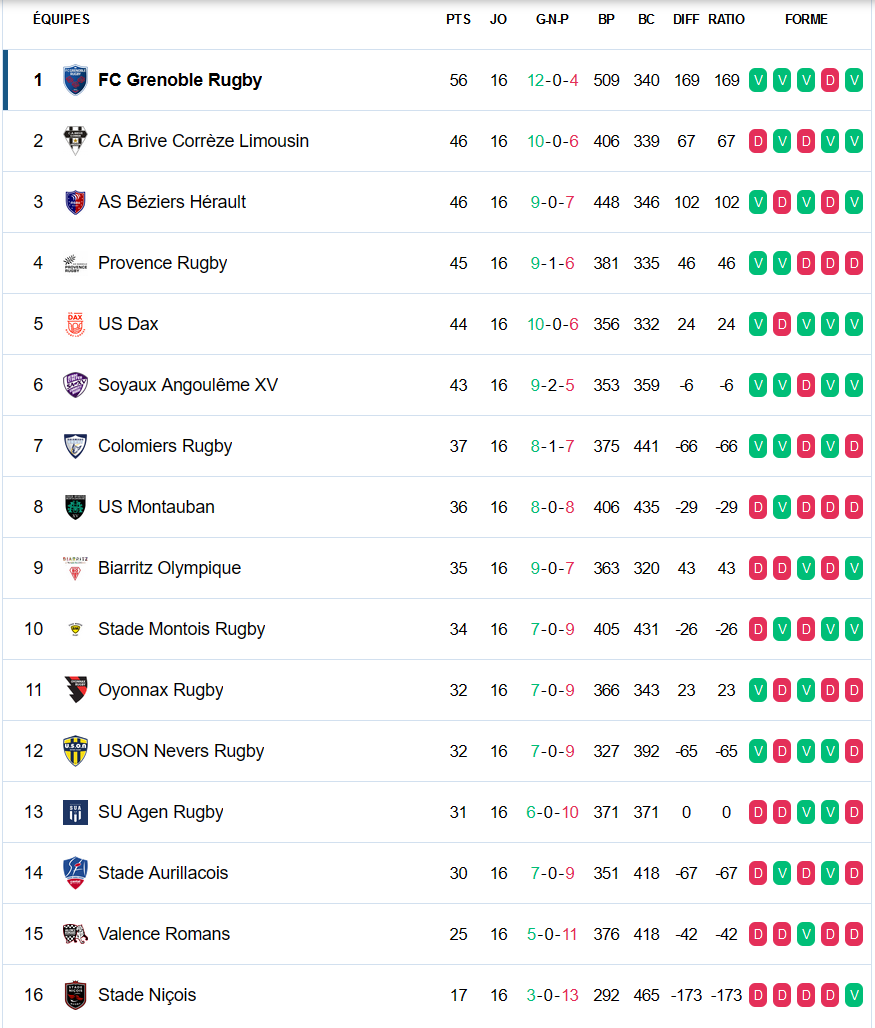Click the SU Agen Rugby blue logo
Screen dimensions: 875x1028
click(x=75, y=812)
